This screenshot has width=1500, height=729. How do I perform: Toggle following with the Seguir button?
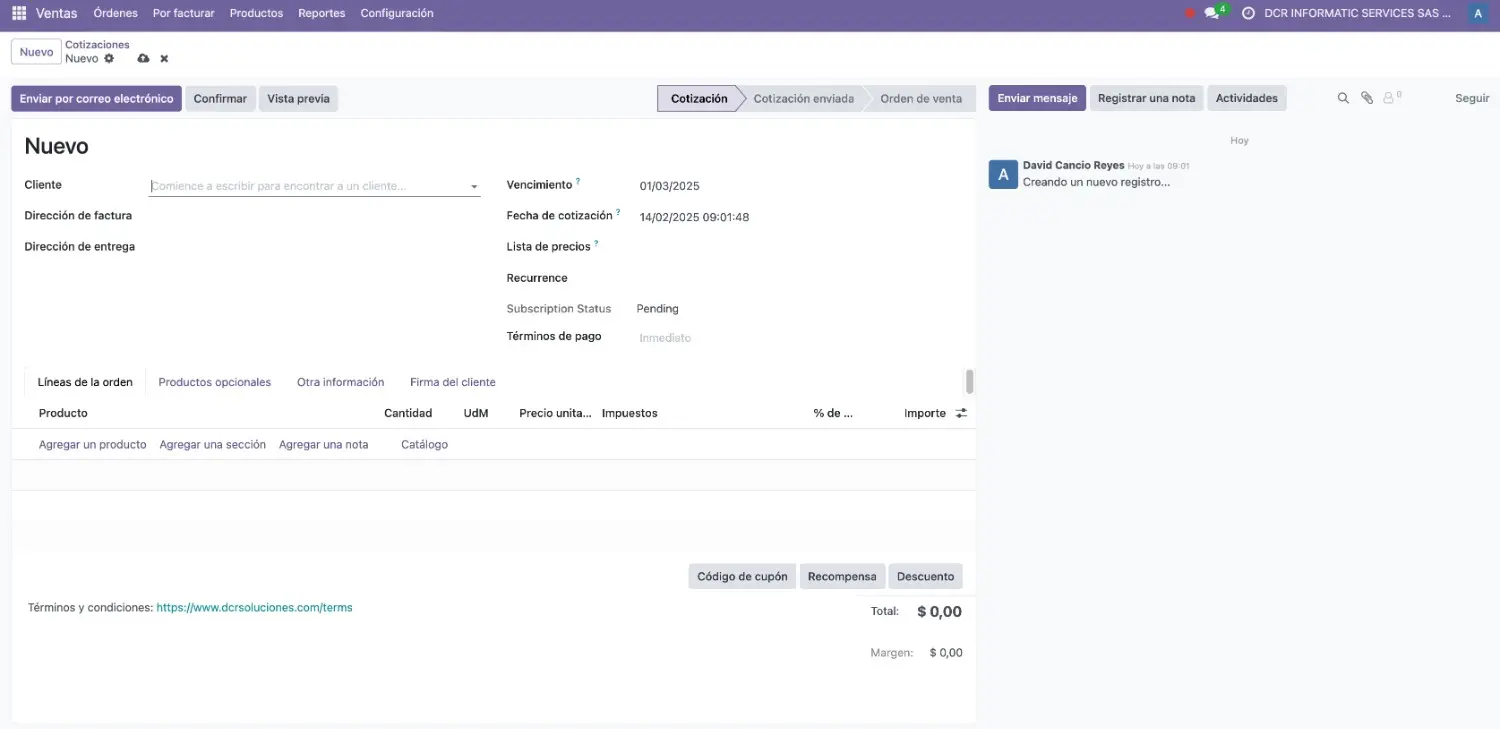point(1471,98)
